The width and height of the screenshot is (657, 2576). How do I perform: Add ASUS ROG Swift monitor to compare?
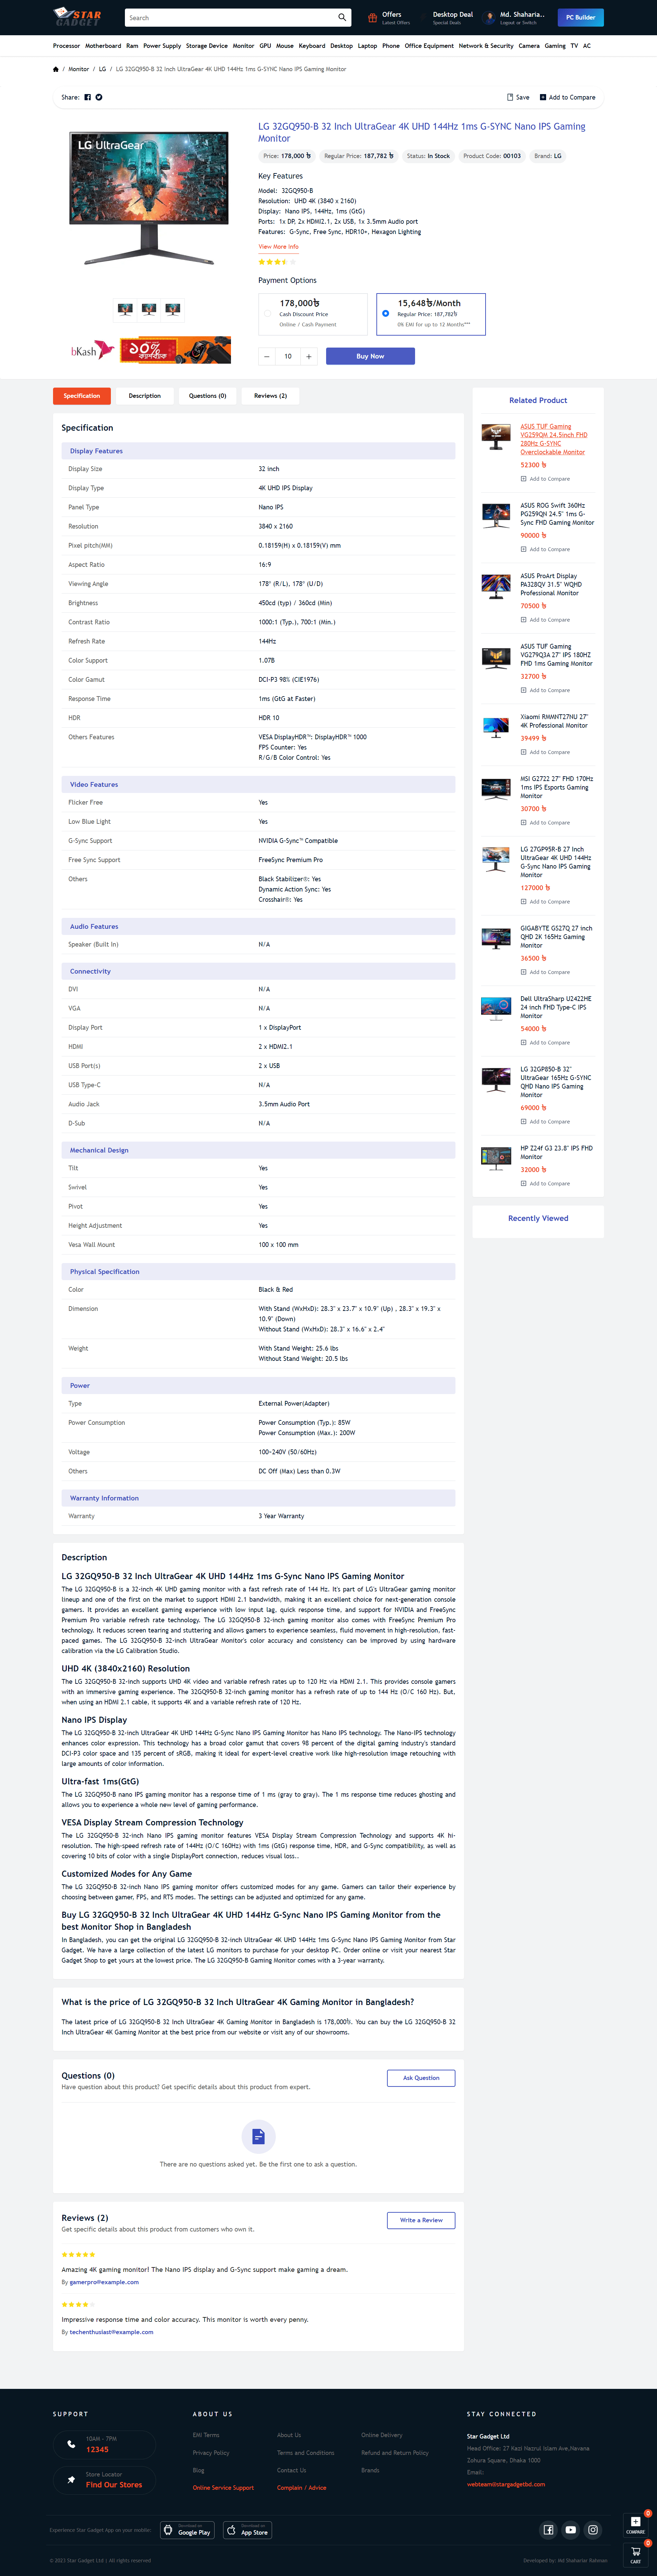[x=545, y=549]
